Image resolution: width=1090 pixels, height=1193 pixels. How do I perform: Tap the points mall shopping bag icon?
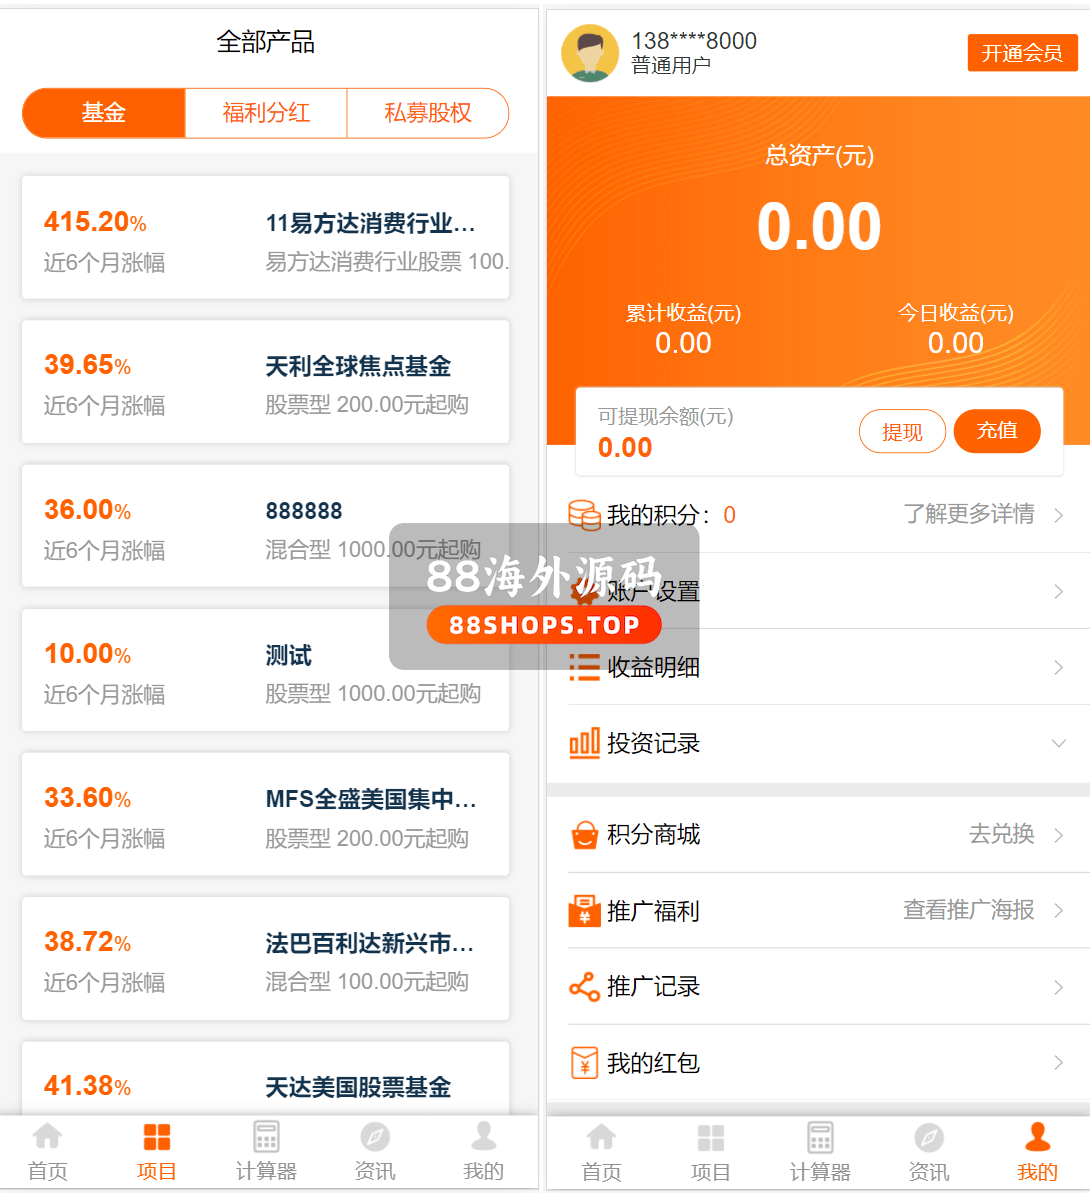tap(584, 834)
